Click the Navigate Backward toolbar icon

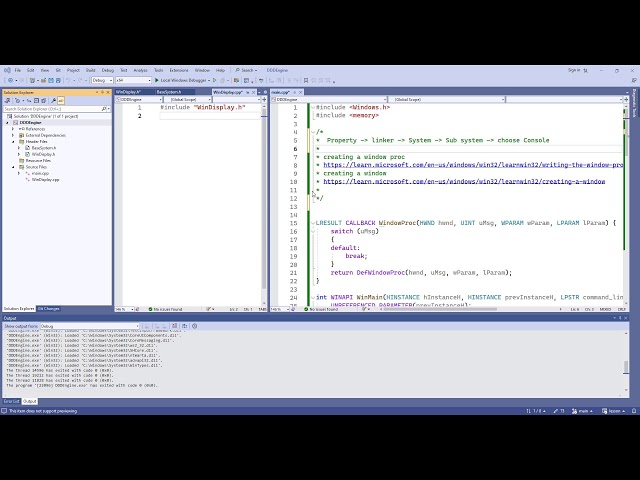(x=11, y=80)
